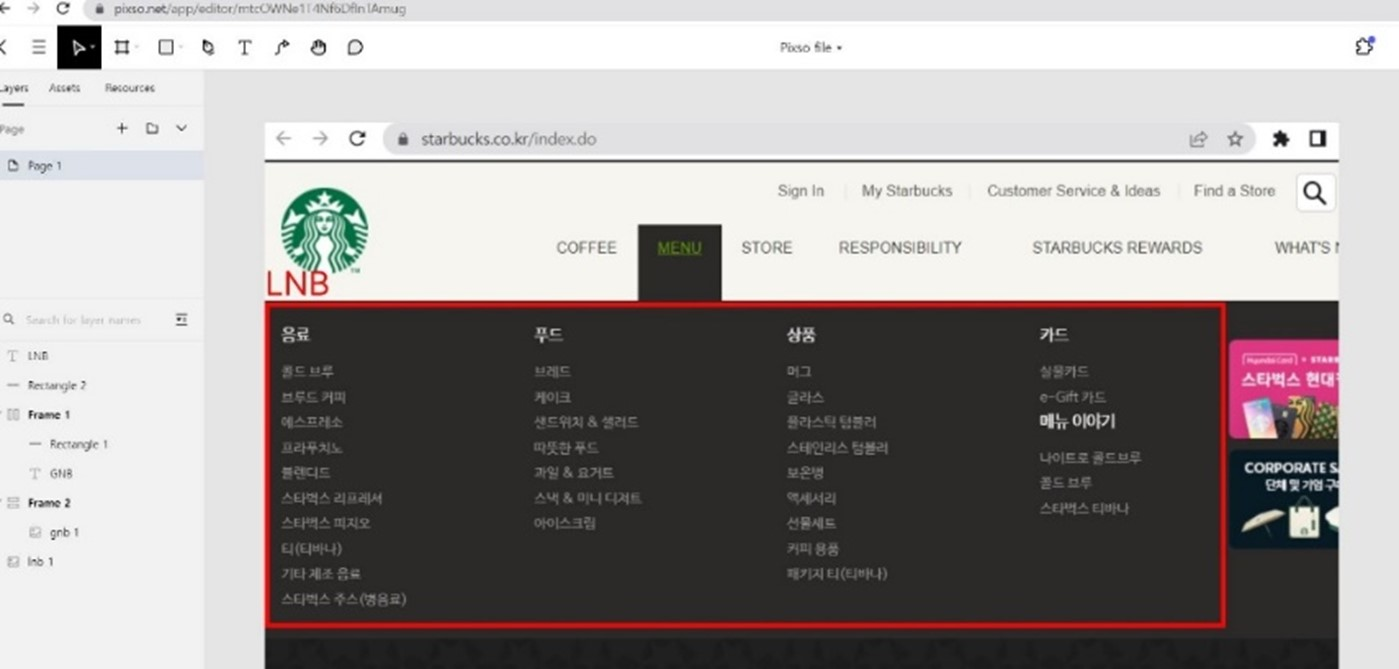Screen dimensions: 1399x669
Task: Switch to the Layers tab
Action: [13, 88]
